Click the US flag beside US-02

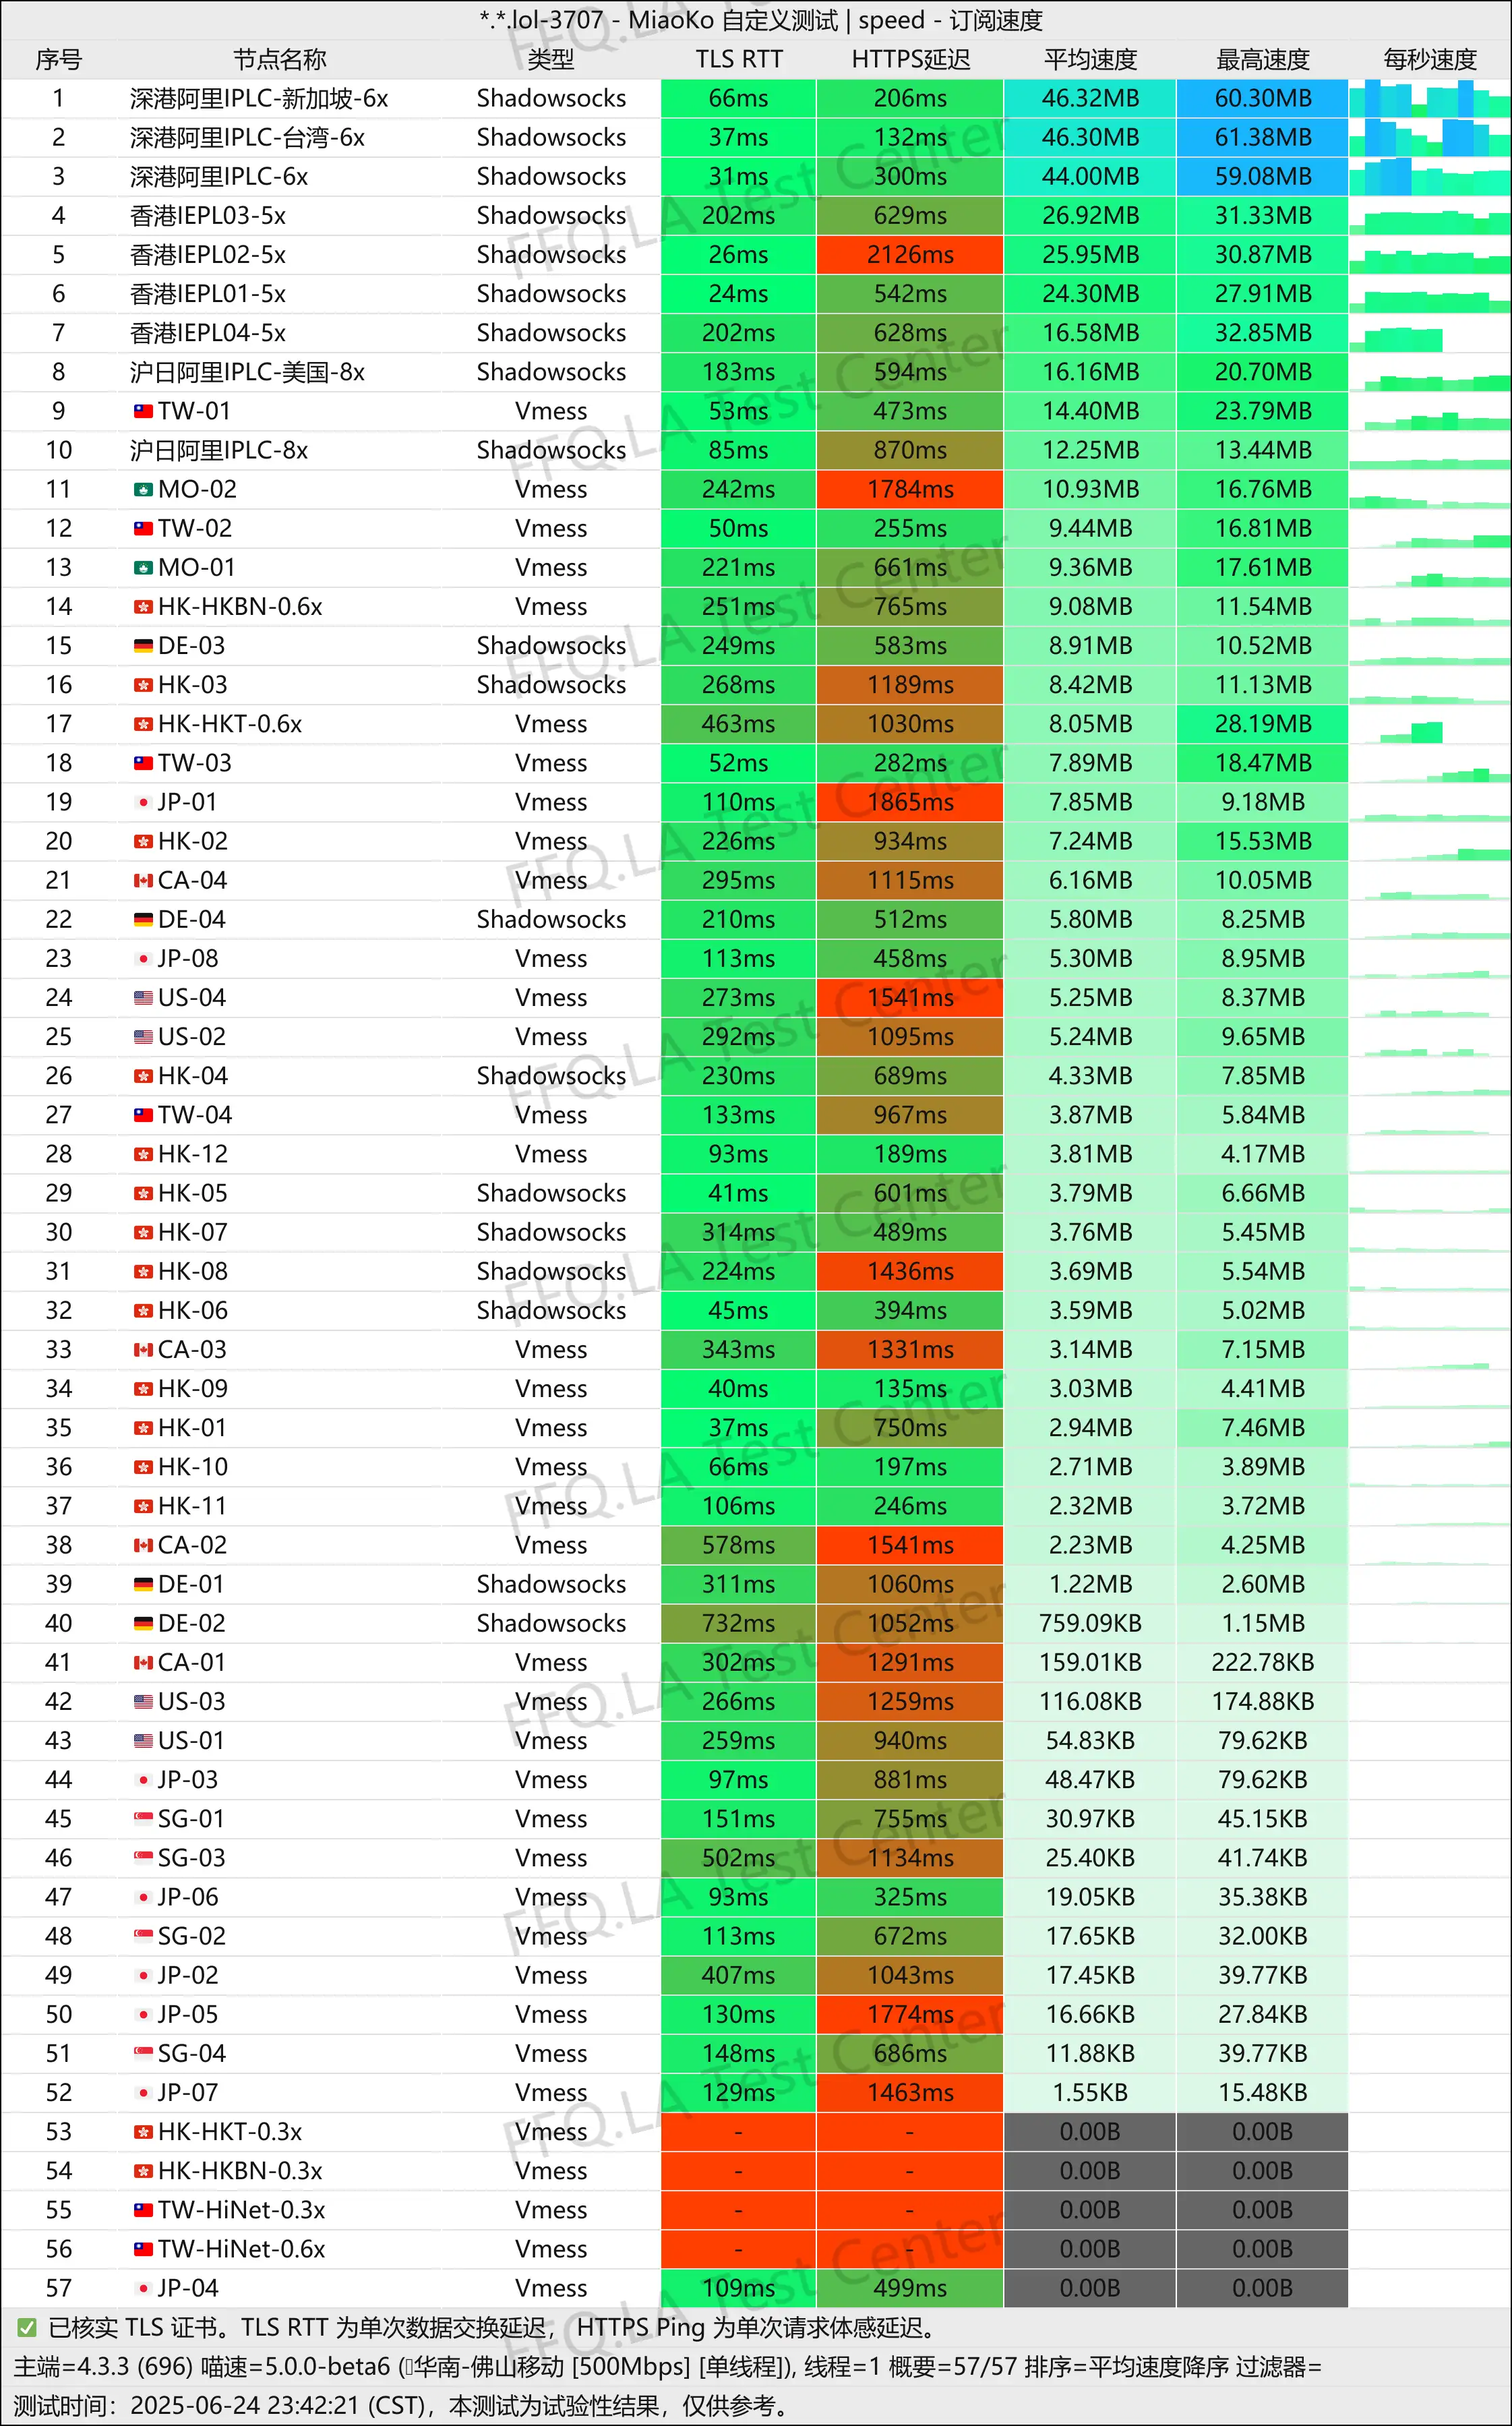[x=143, y=1037]
